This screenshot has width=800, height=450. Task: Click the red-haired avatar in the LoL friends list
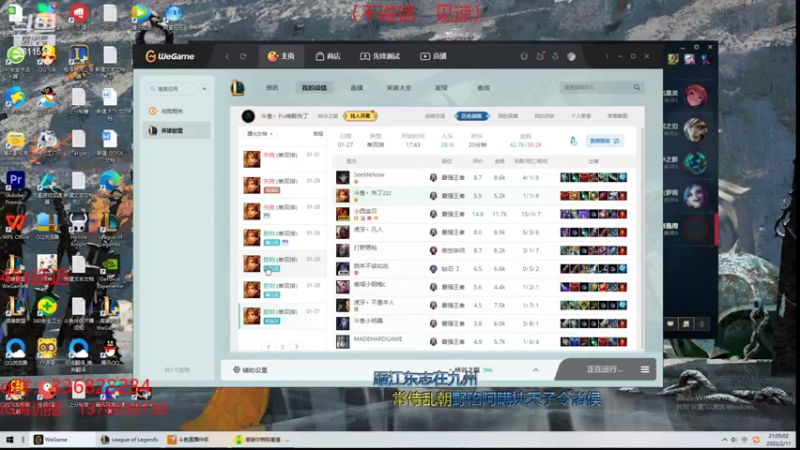pyautogui.click(x=695, y=96)
